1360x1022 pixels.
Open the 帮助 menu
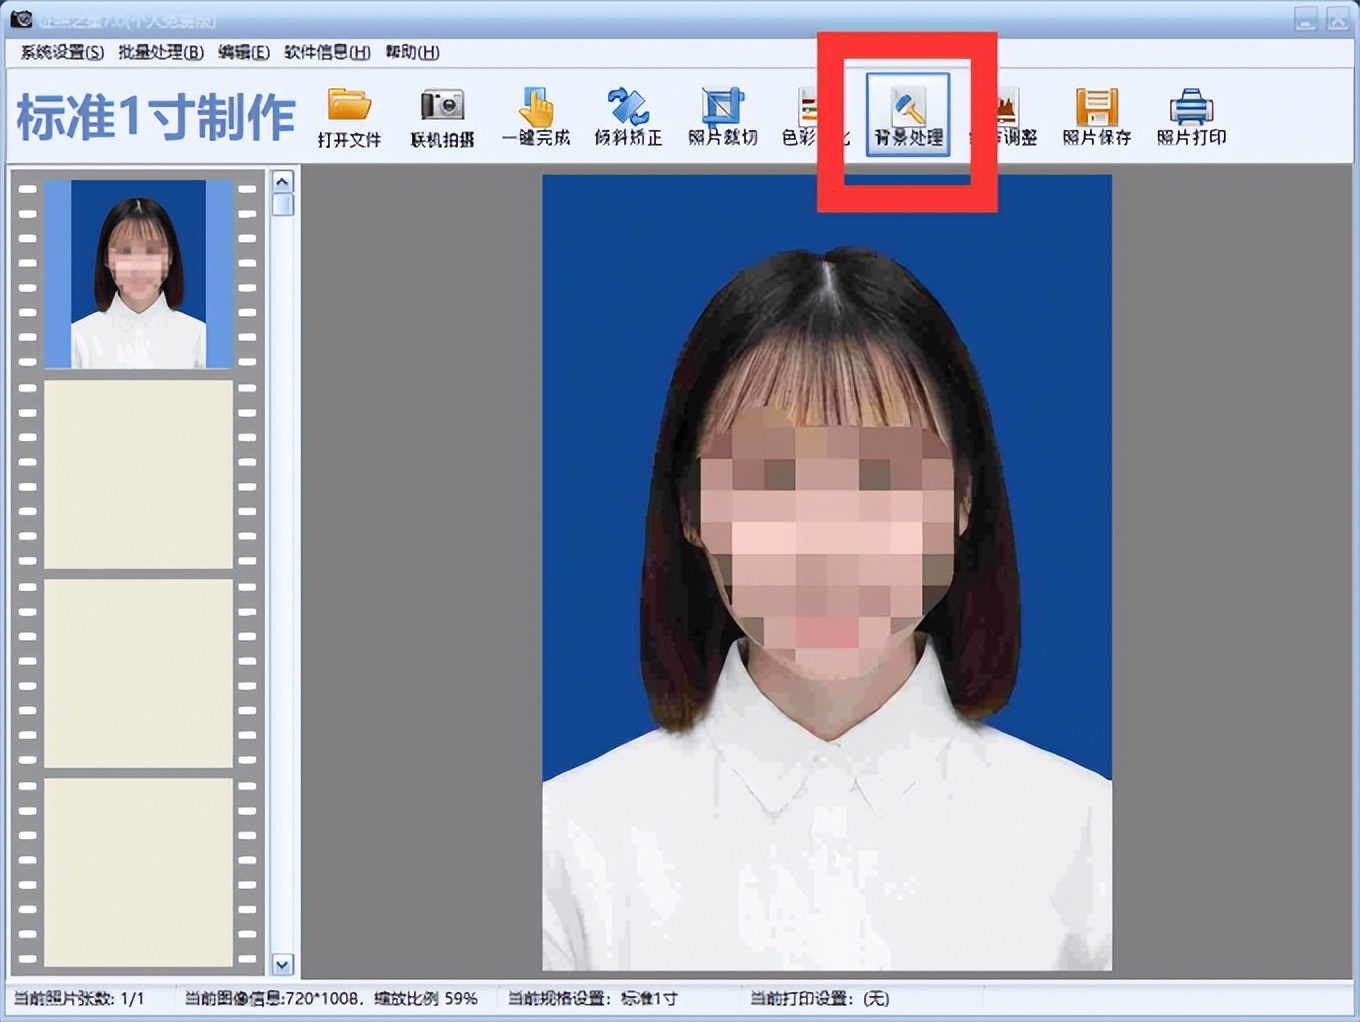click(x=410, y=52)
